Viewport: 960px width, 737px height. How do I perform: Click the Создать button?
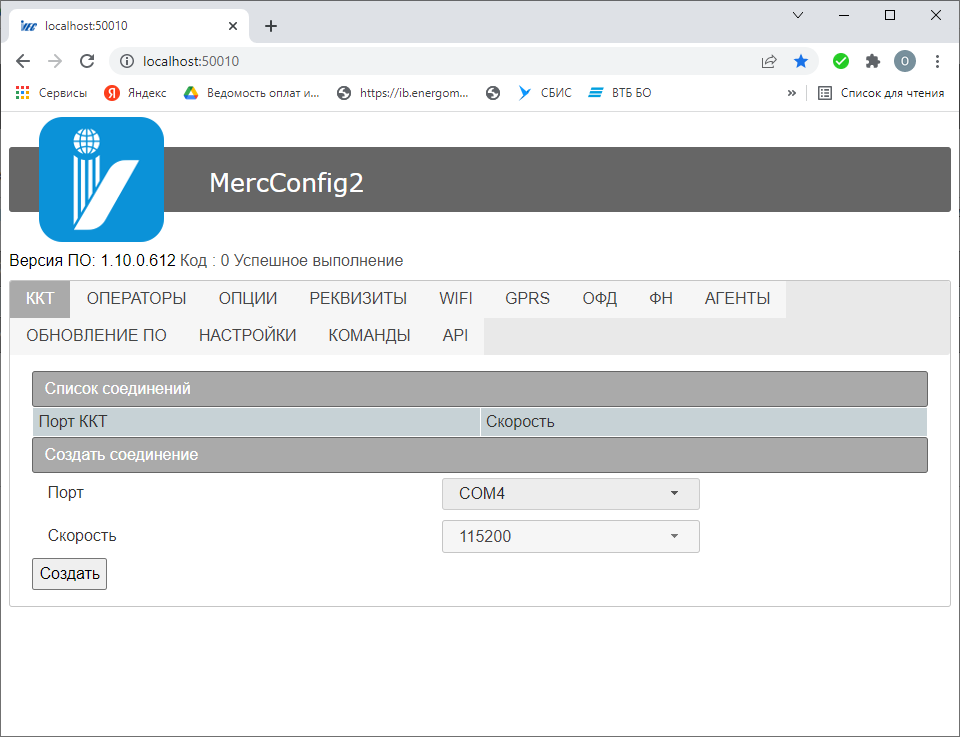point(69,574)
